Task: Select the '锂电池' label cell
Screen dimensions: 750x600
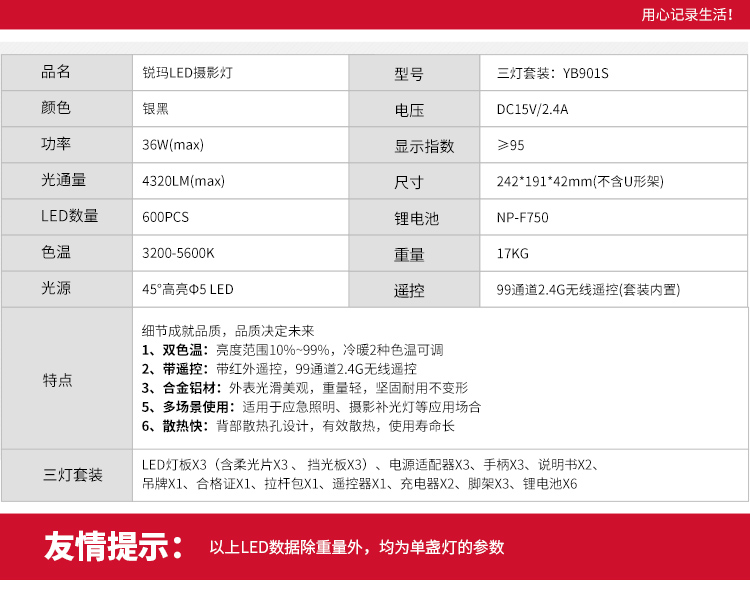Action: click(x=414, y=217)
